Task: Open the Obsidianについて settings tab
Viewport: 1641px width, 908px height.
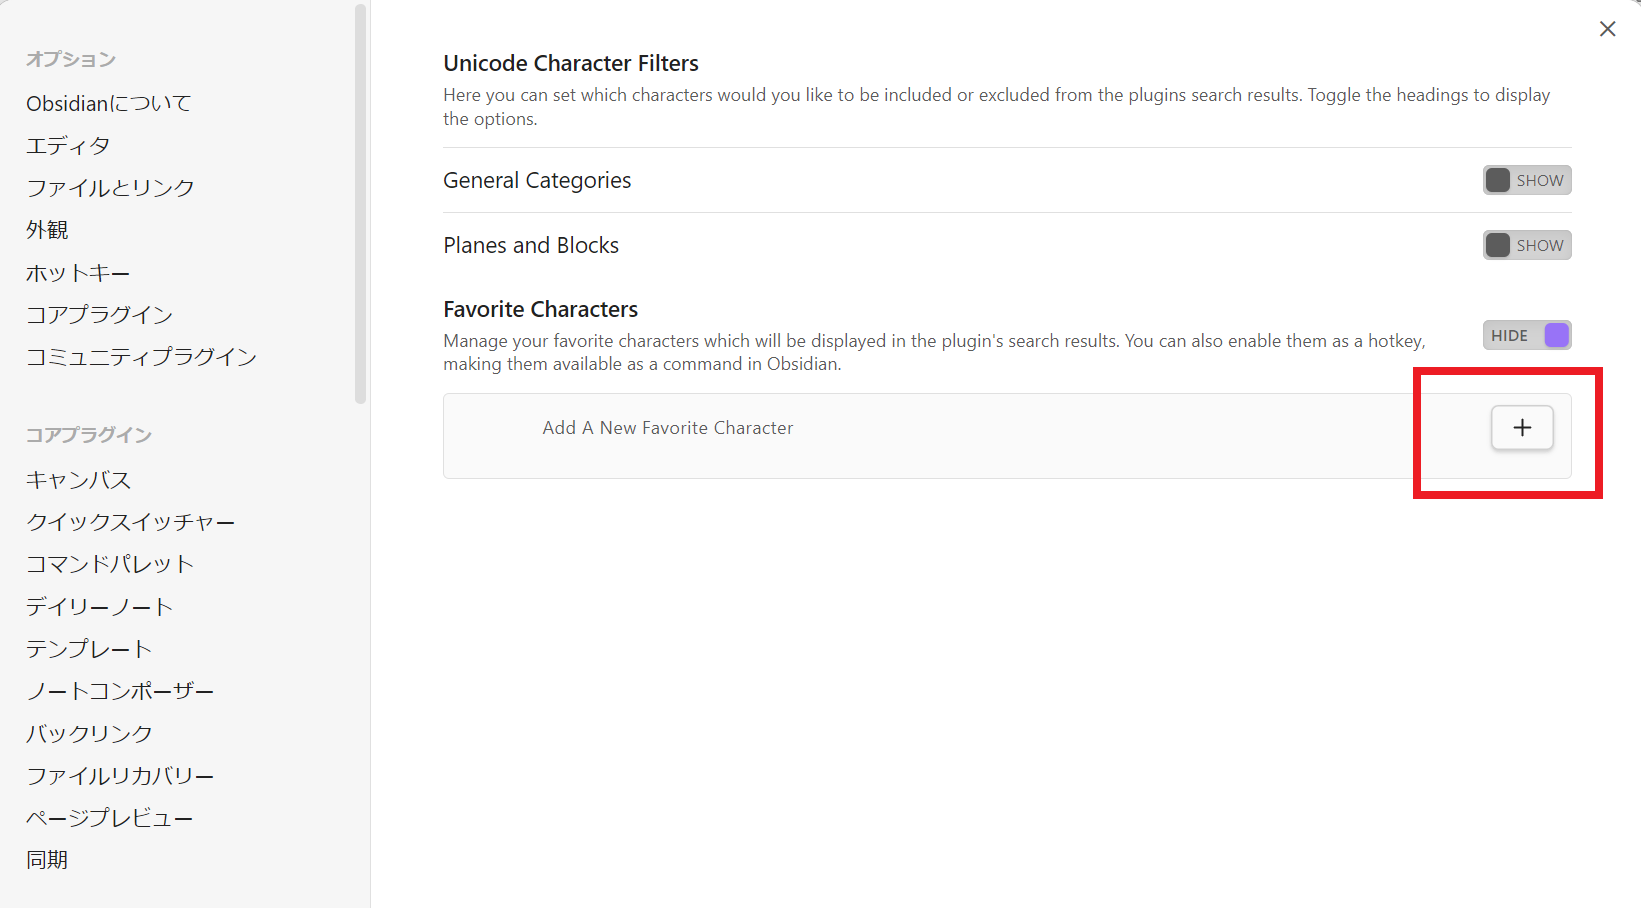Action: [108, 103]
